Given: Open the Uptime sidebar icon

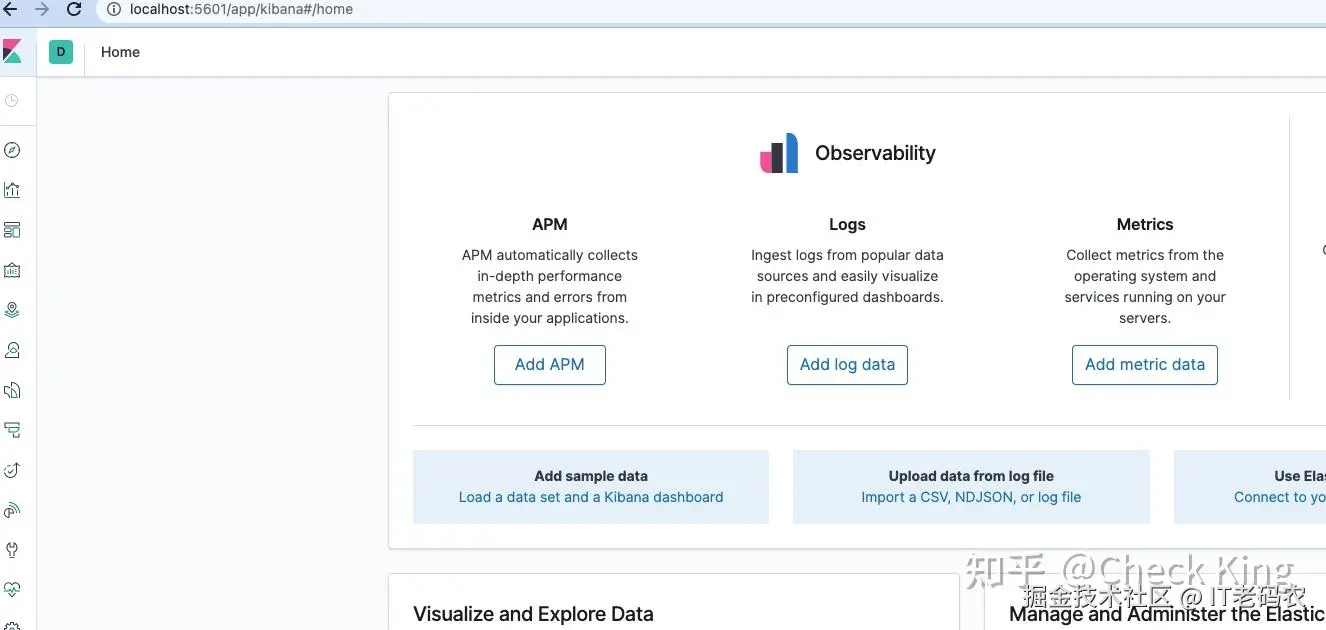Looking at the screenshot, I should (12, 510).
